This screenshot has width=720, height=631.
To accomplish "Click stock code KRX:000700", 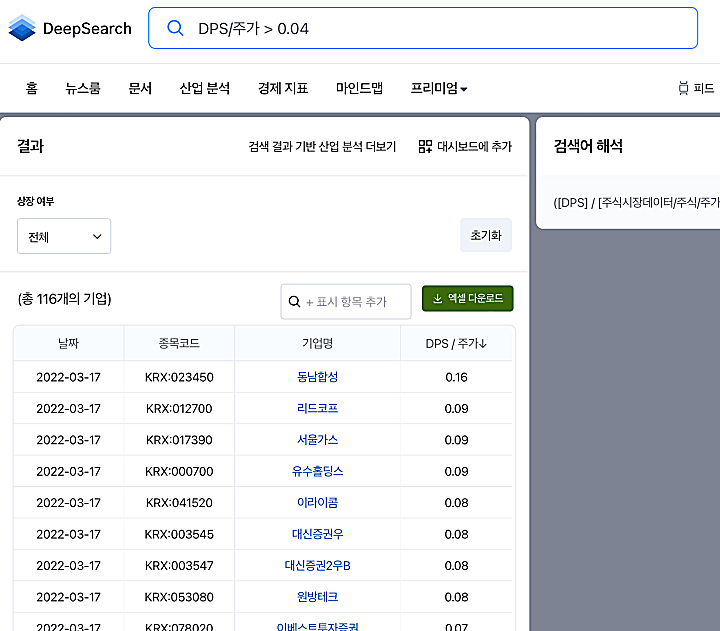I will pos(179,472).
